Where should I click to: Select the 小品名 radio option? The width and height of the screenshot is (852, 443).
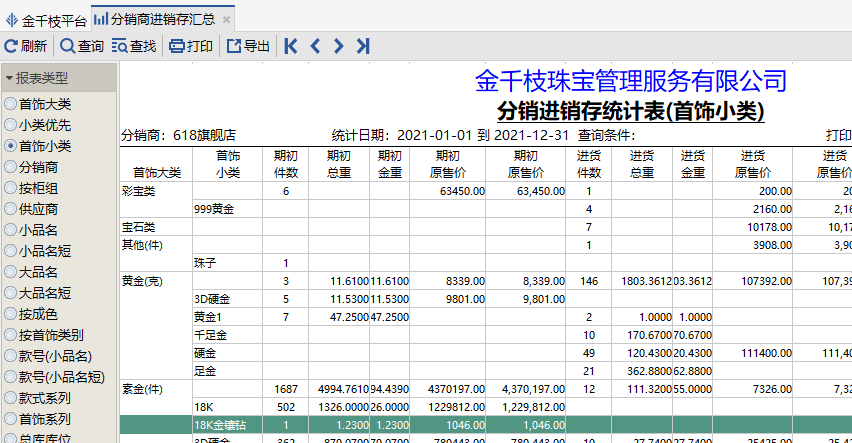[x=10, y=229]
